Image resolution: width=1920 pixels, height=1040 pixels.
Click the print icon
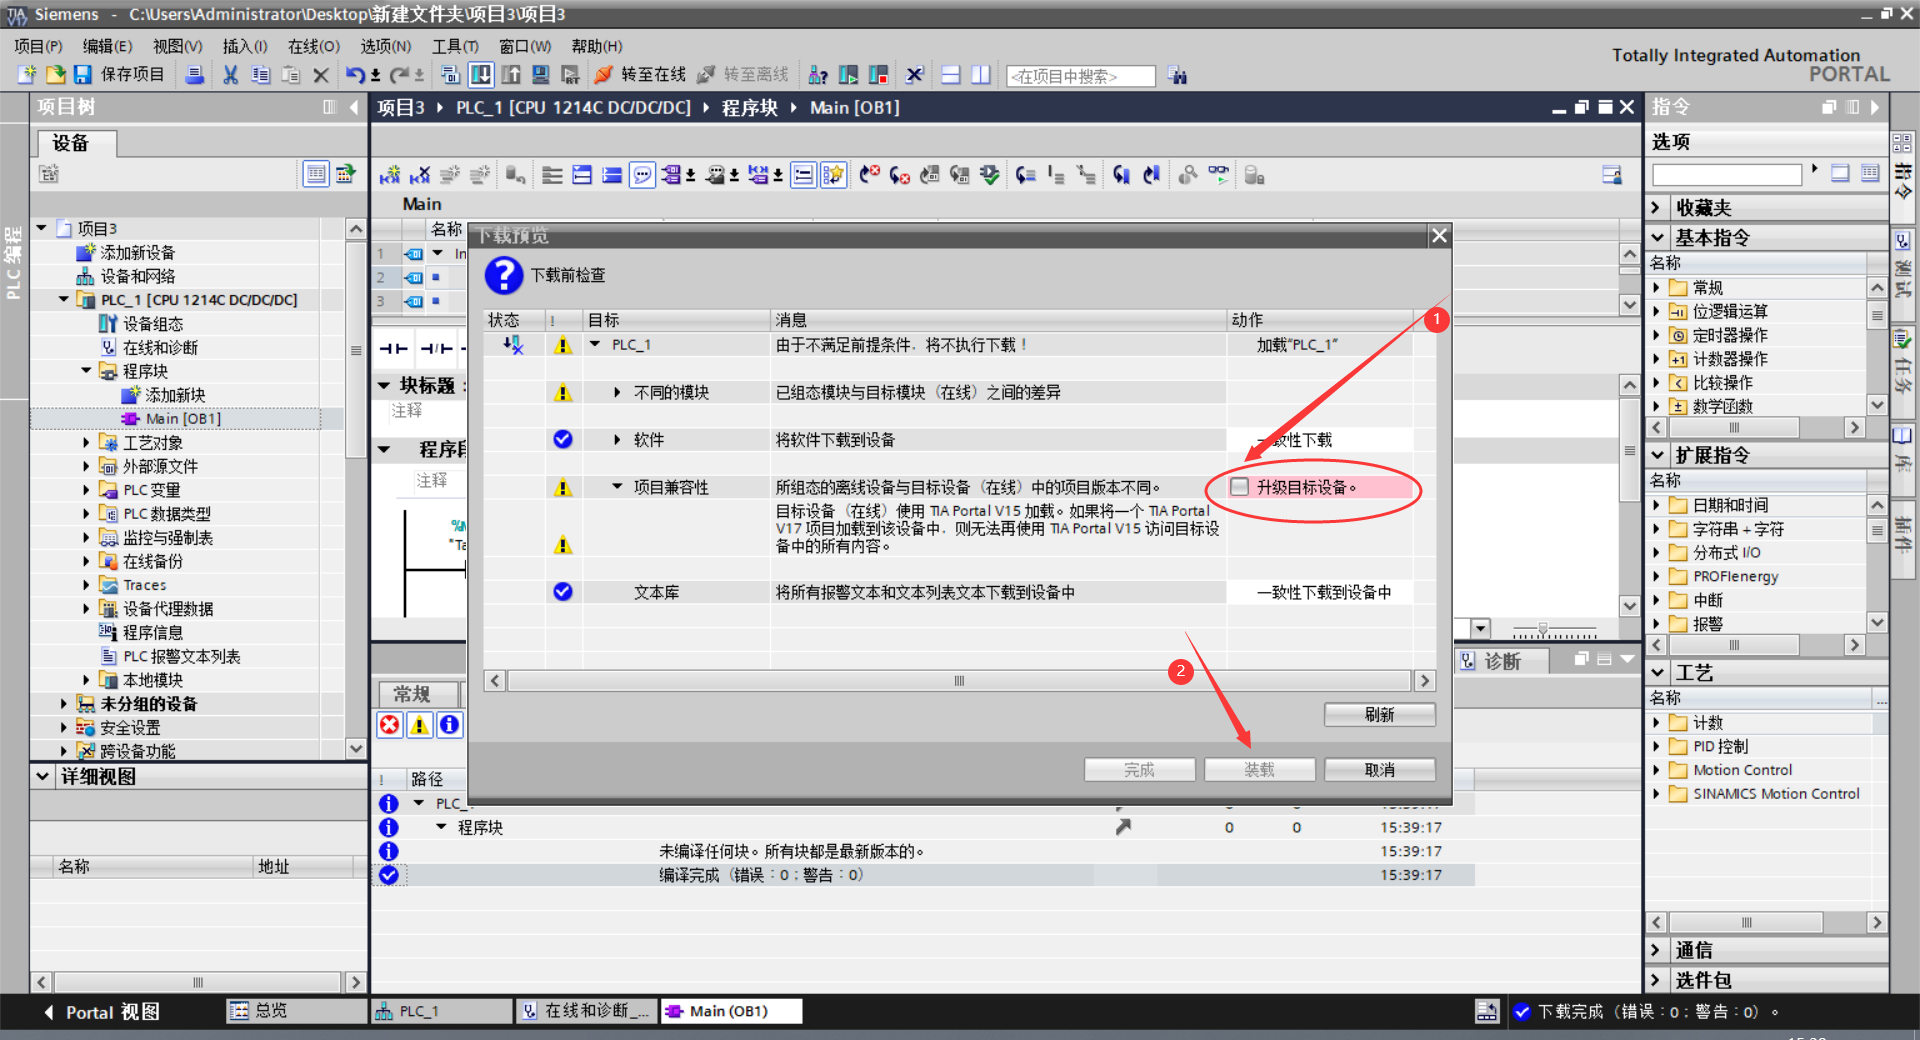click(195, 75)
